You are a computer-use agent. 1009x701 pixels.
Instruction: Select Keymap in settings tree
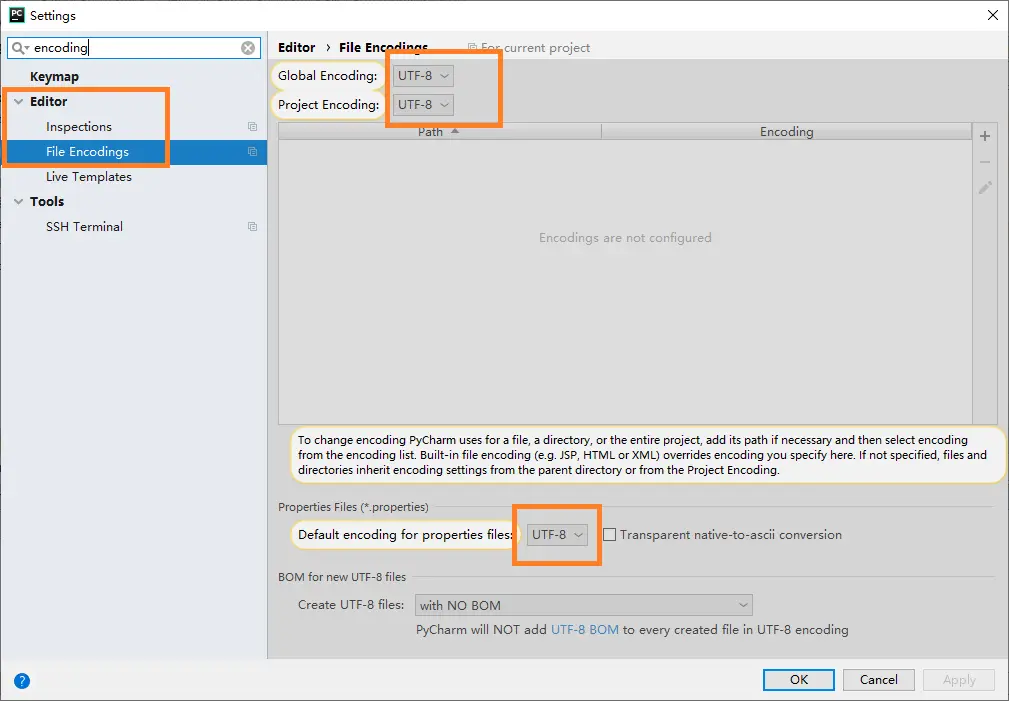54,77
